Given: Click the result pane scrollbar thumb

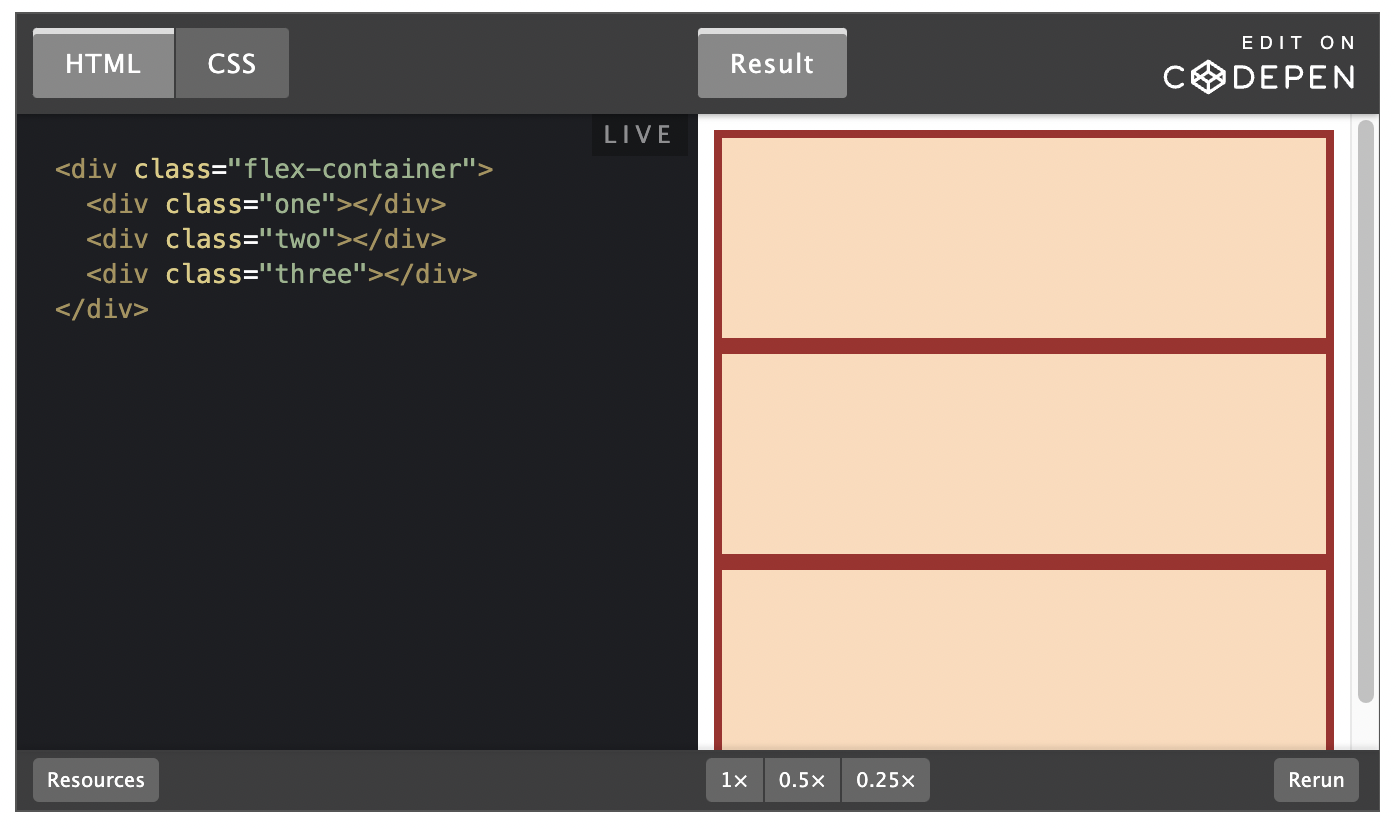Looking at the screenshot, I should [x=1366, y=410].
